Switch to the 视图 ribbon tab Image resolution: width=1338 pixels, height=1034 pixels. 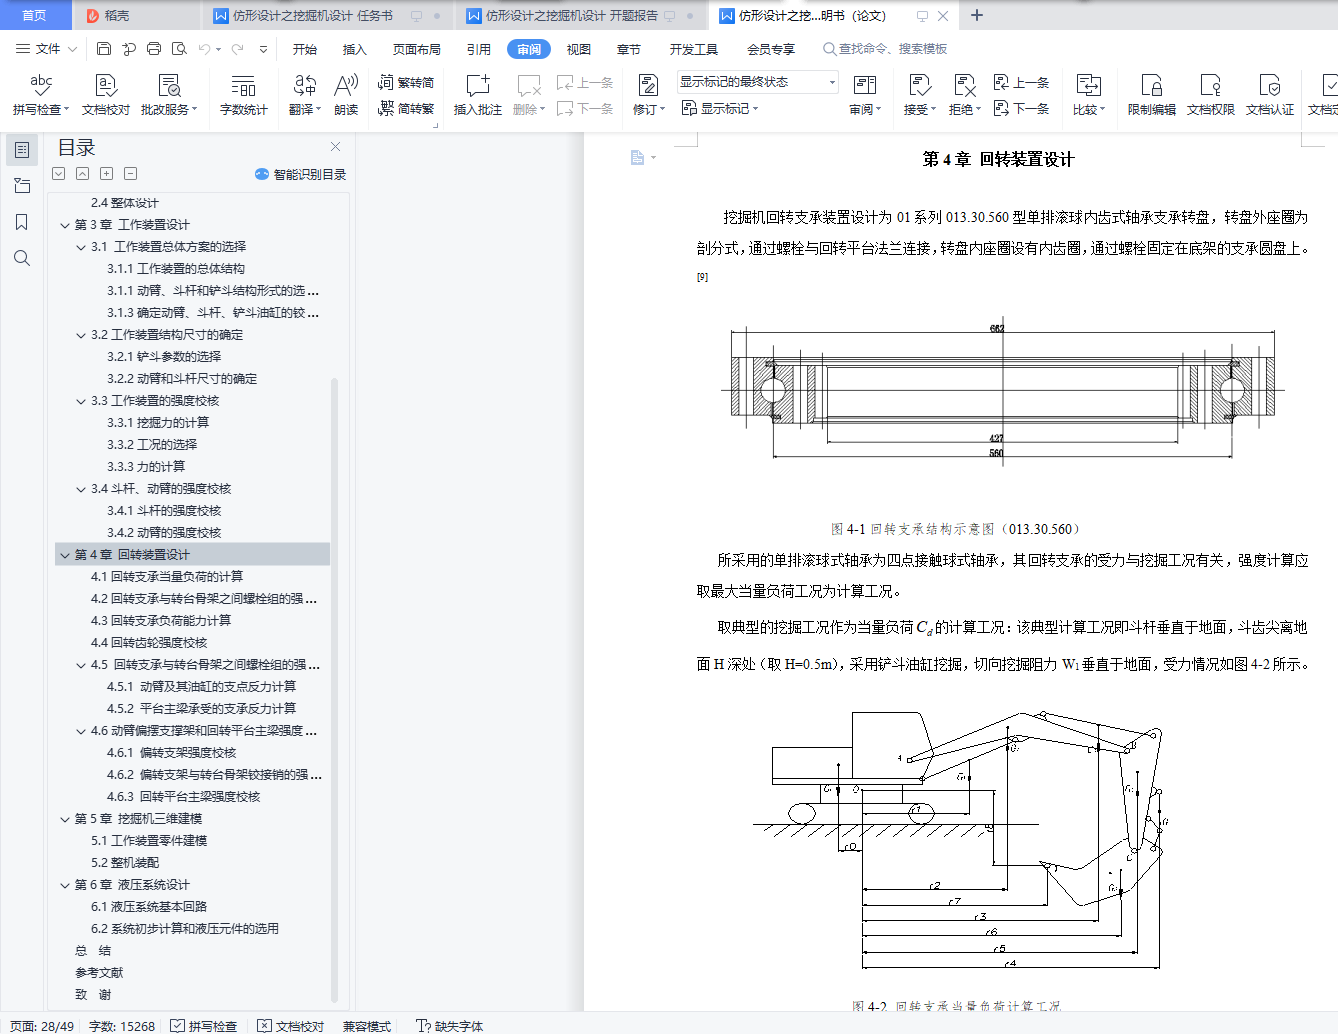(579, 49)
